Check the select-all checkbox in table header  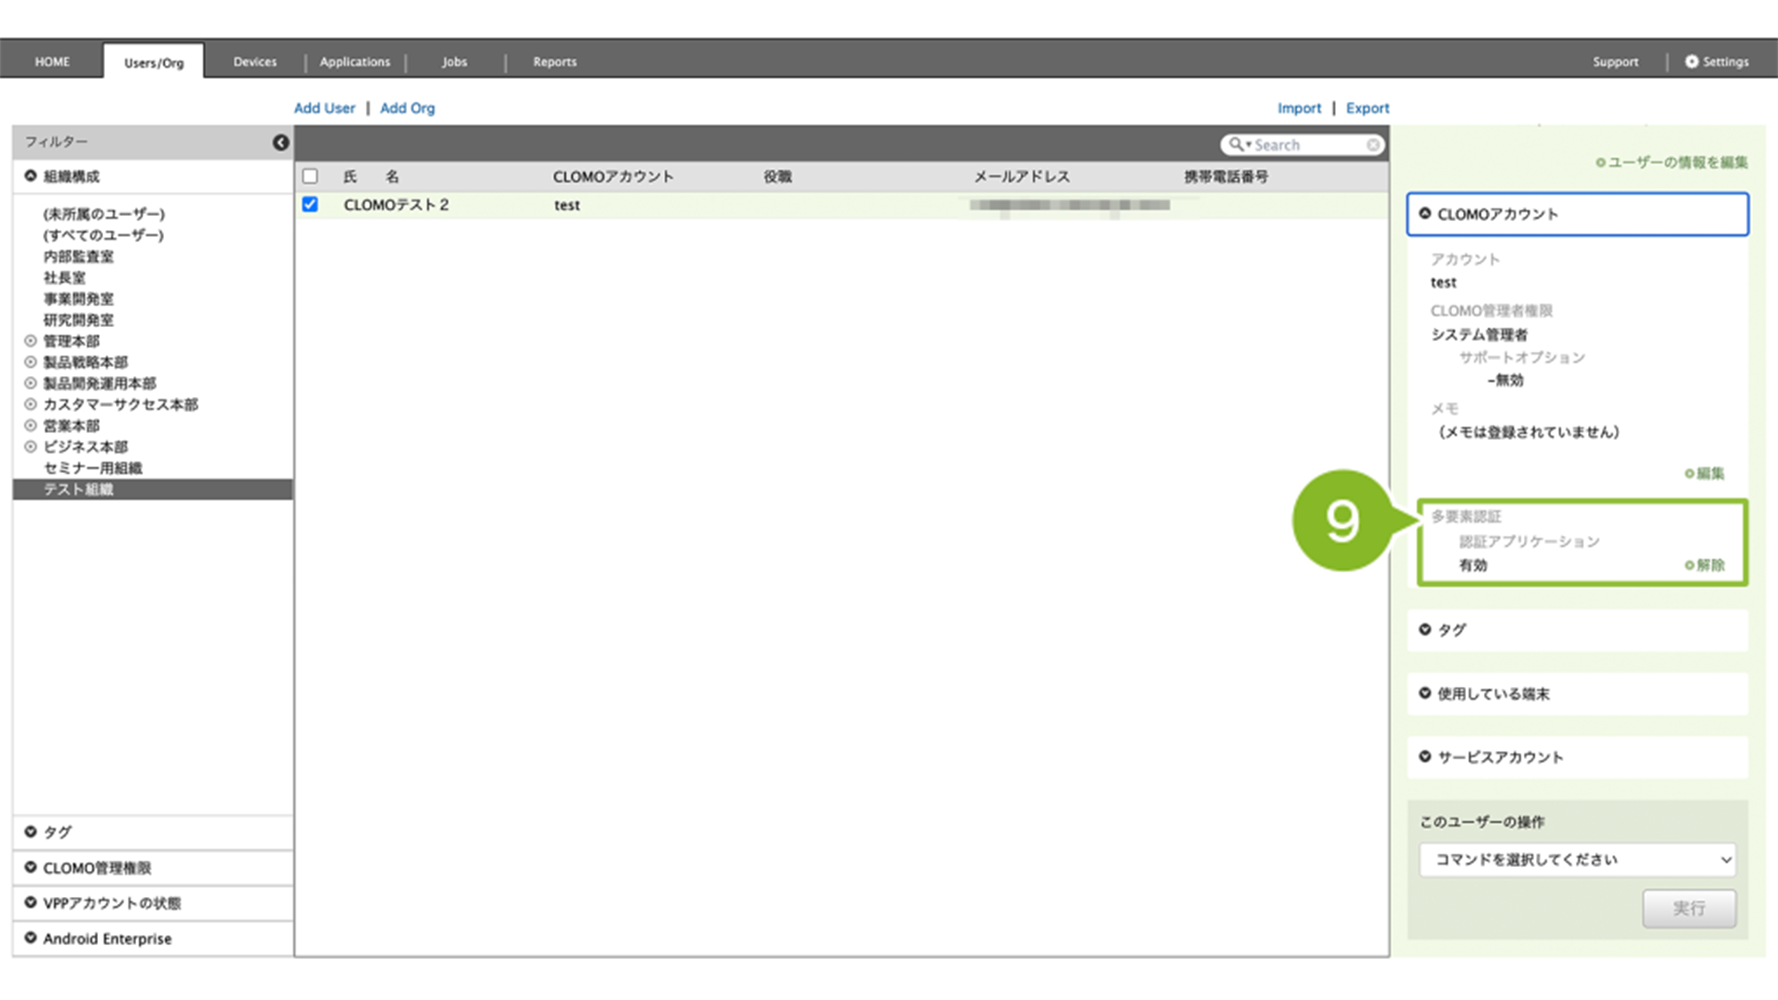click(x=310, y=177)
